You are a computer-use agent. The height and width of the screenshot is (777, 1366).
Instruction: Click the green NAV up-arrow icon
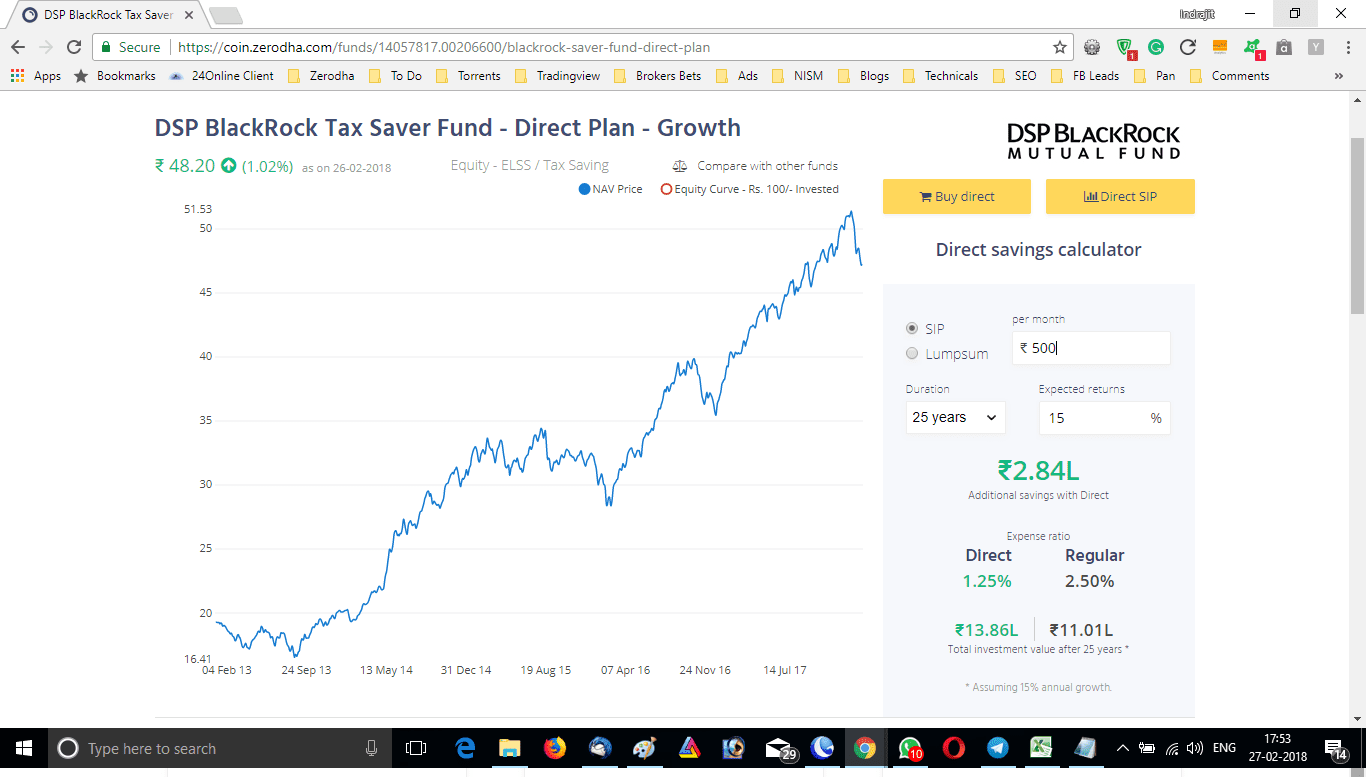pos(228,166)
